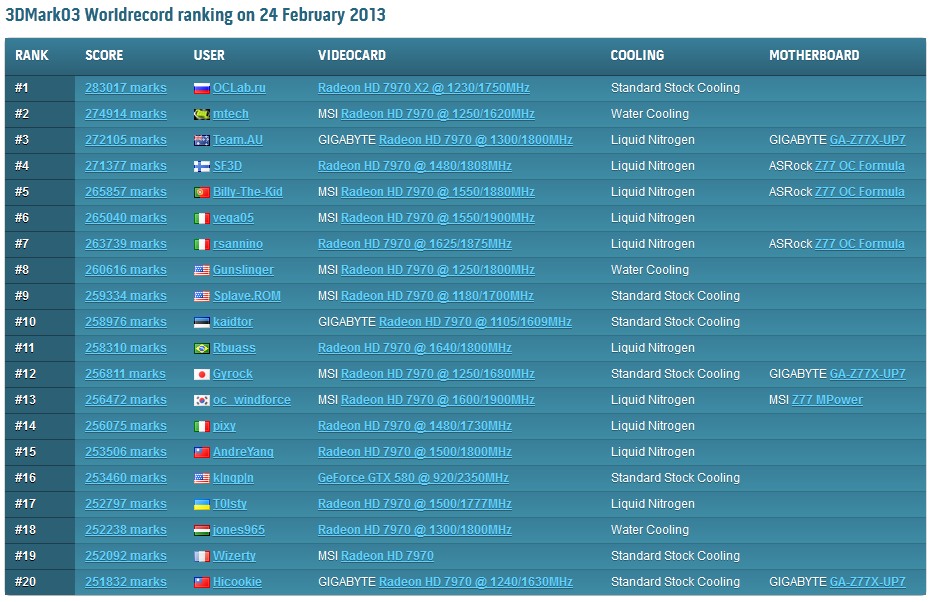Open Radeon HD 7970 X2 @ 1230/1750MHz link
The height and width of the screenshot is (602, 933).
pos(424,87)
